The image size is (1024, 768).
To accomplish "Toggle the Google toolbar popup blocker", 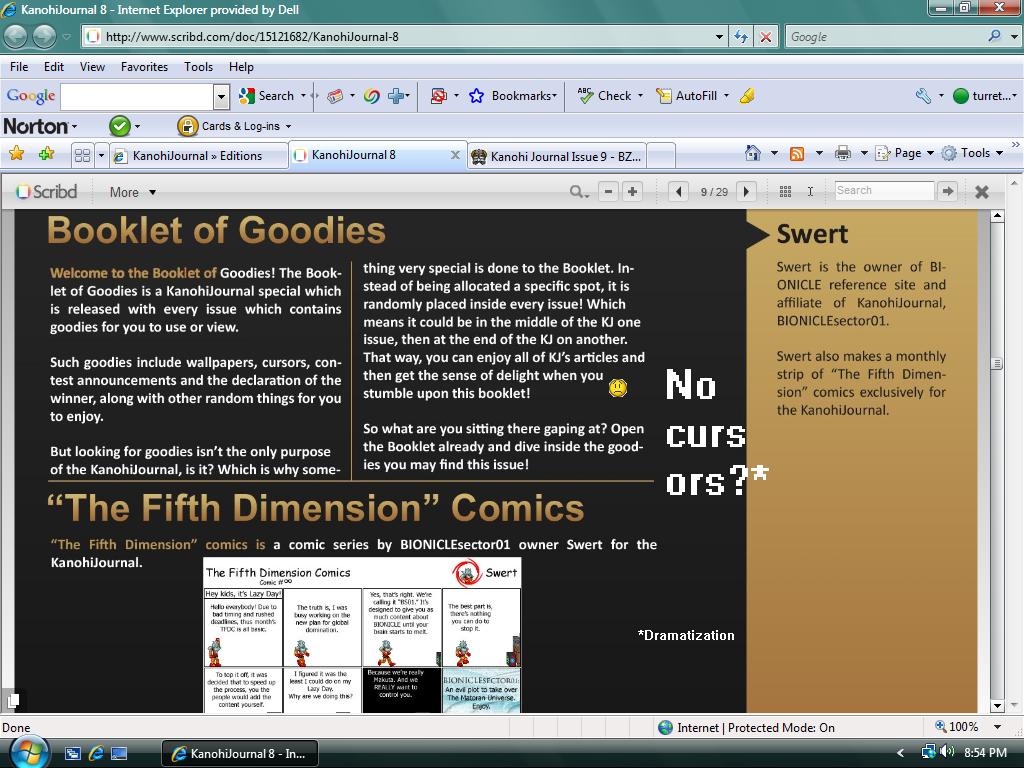I will pos(438,96).
